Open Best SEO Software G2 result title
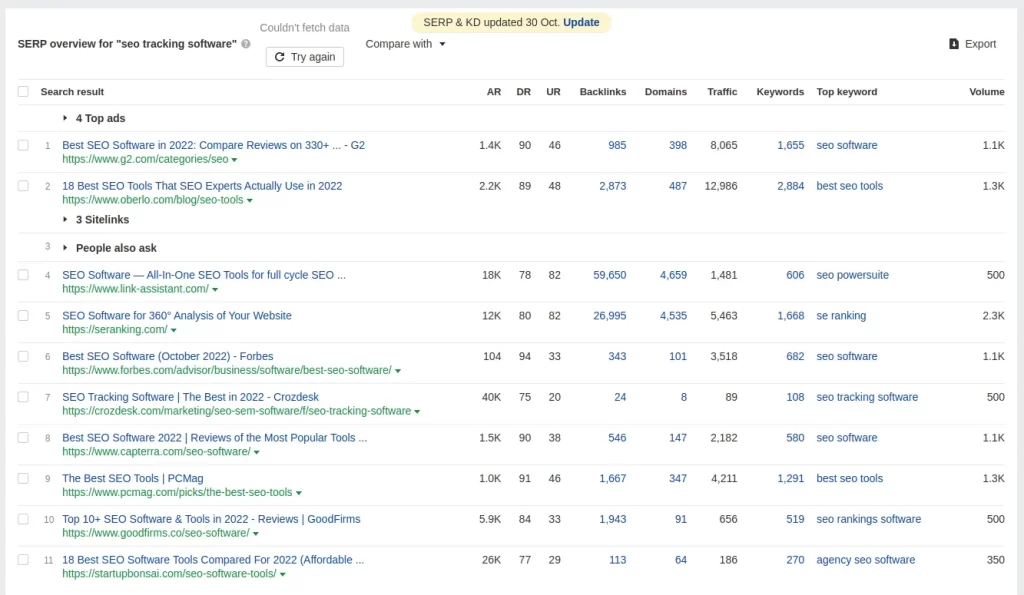 (214, 145)
